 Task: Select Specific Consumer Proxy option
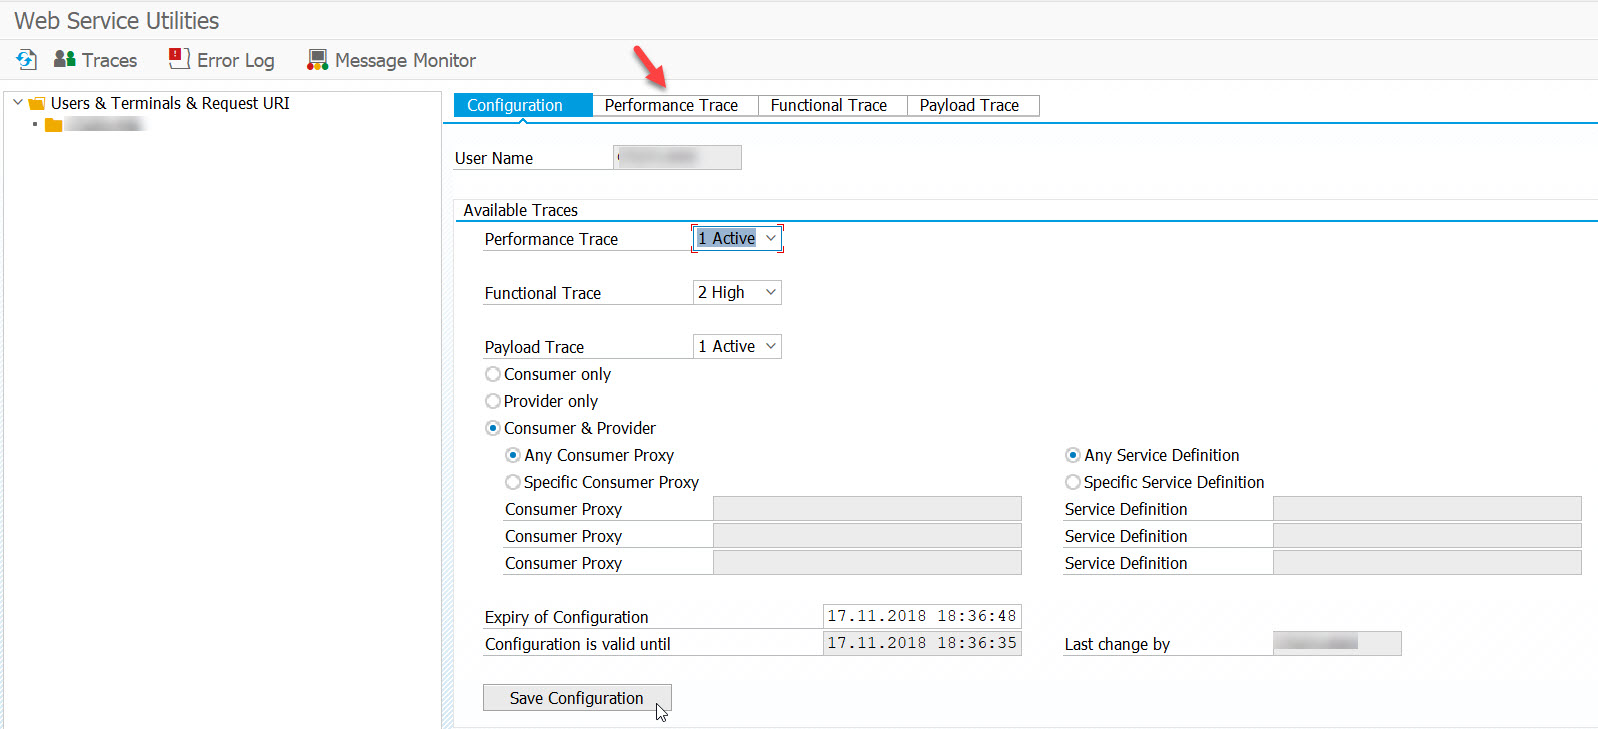point(513,482)
